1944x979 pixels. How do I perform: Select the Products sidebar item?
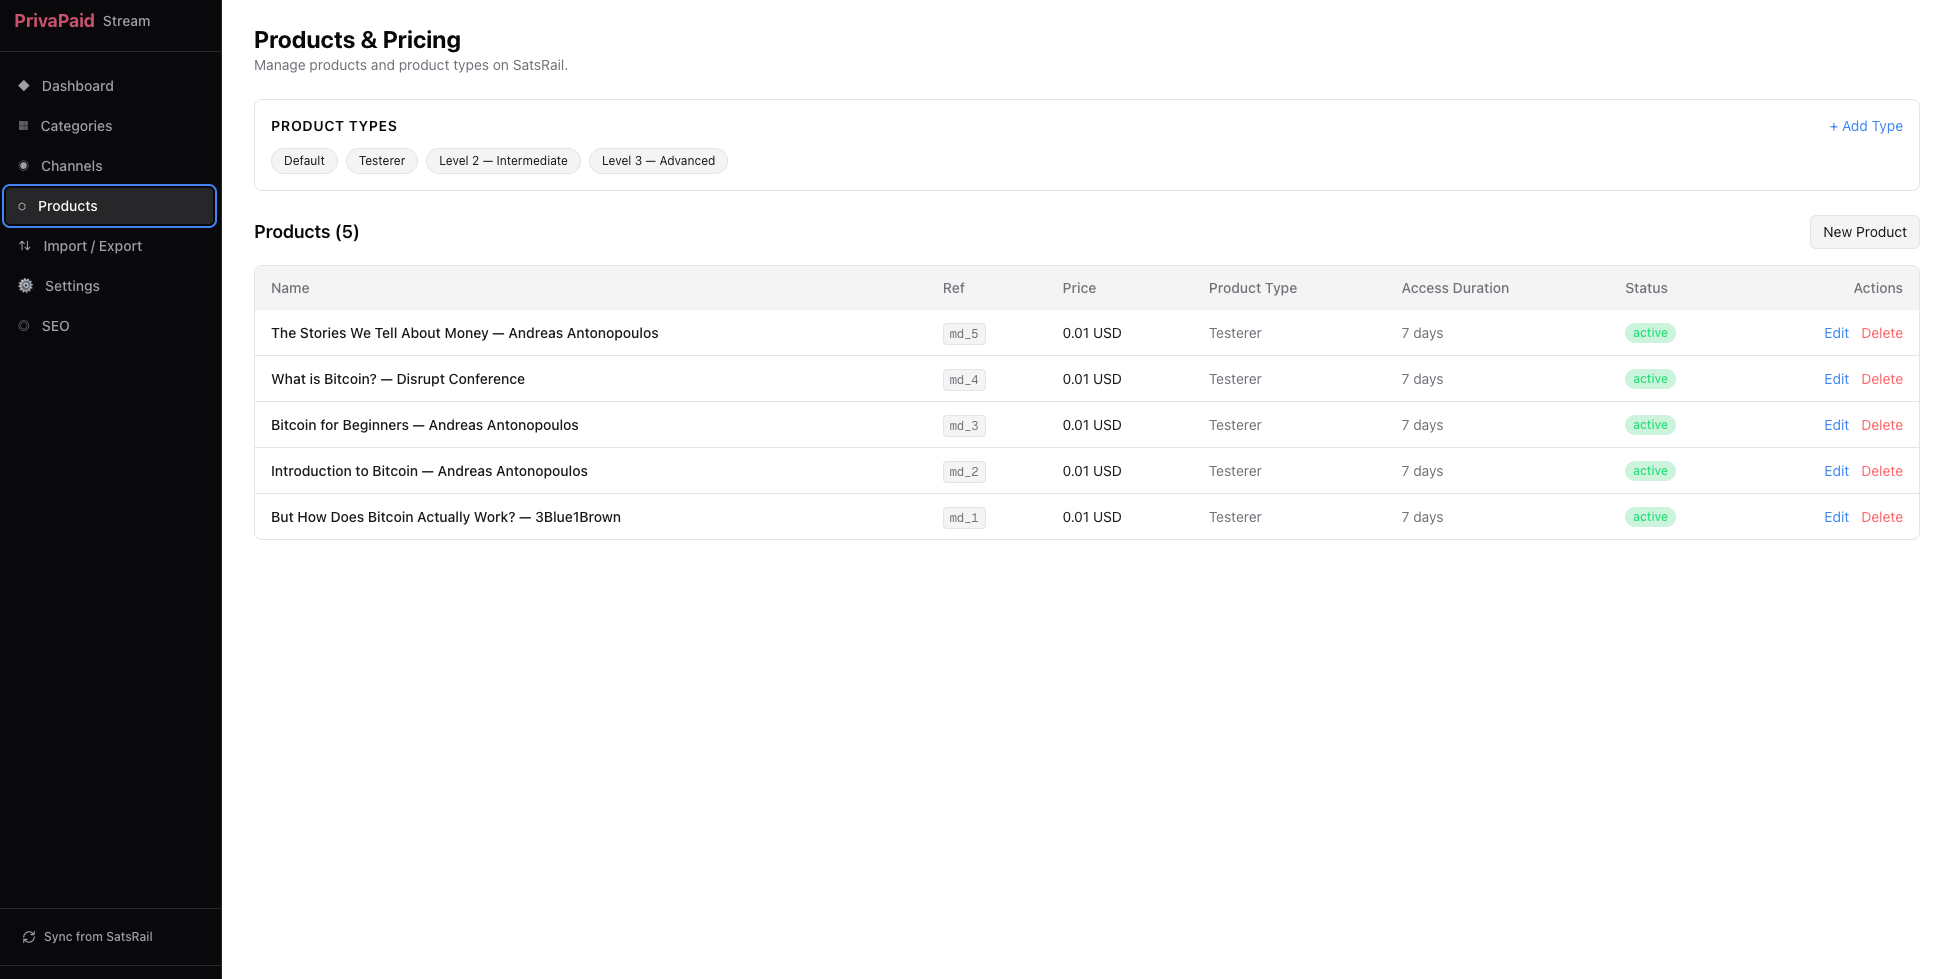pyautogui.click(x=110, y=206)
